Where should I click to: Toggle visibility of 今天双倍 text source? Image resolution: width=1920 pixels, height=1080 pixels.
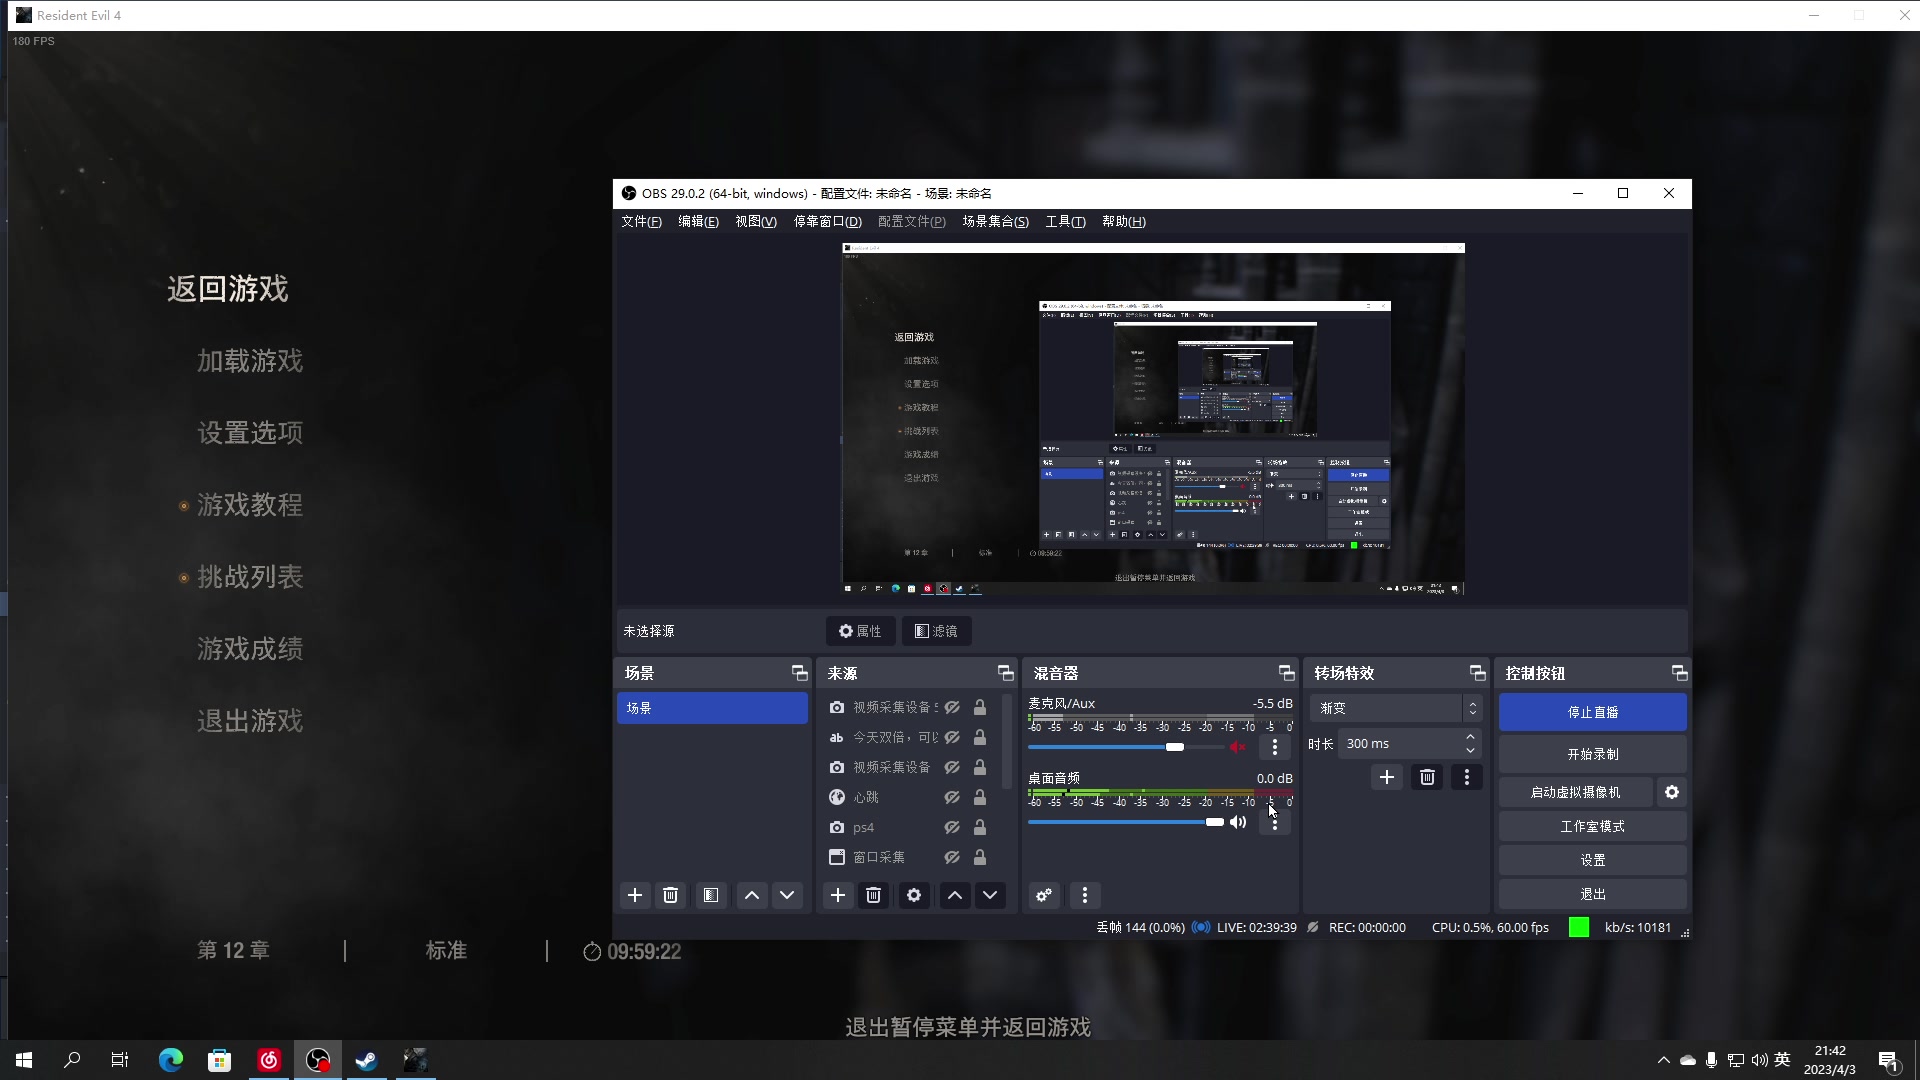pos(952,737)
